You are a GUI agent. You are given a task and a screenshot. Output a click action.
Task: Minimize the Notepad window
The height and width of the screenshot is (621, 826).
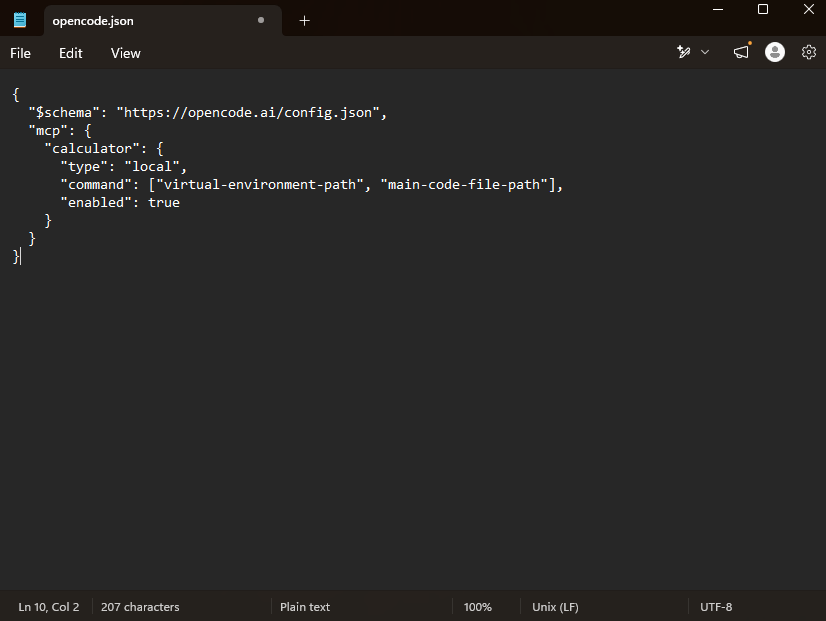point(717,9)
